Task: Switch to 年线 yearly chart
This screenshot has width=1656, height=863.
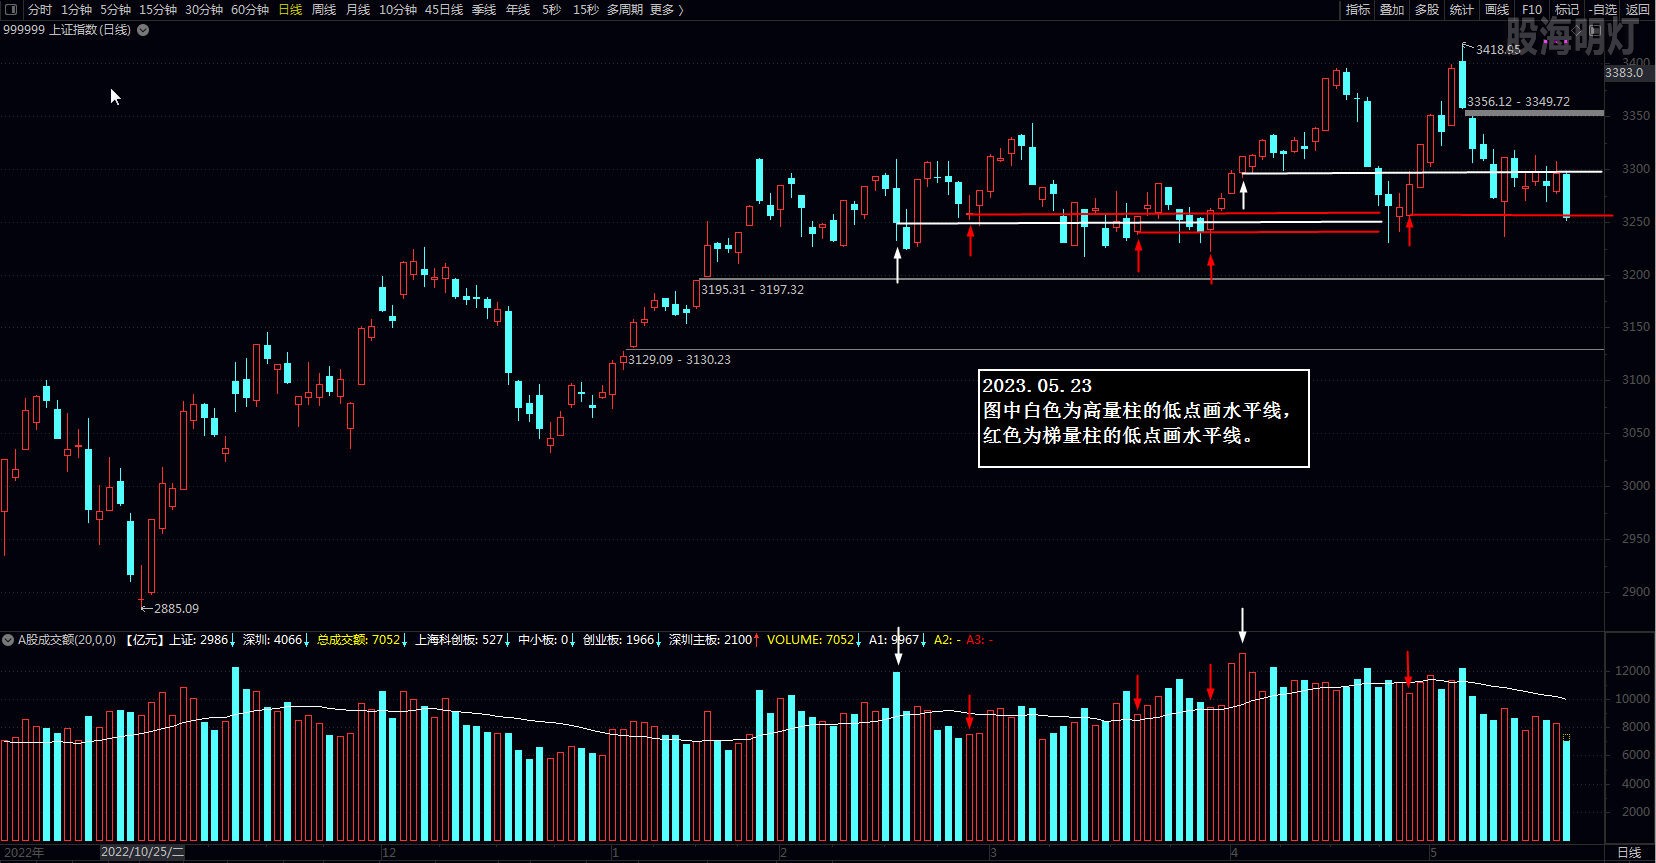Action: pos(518,9)
